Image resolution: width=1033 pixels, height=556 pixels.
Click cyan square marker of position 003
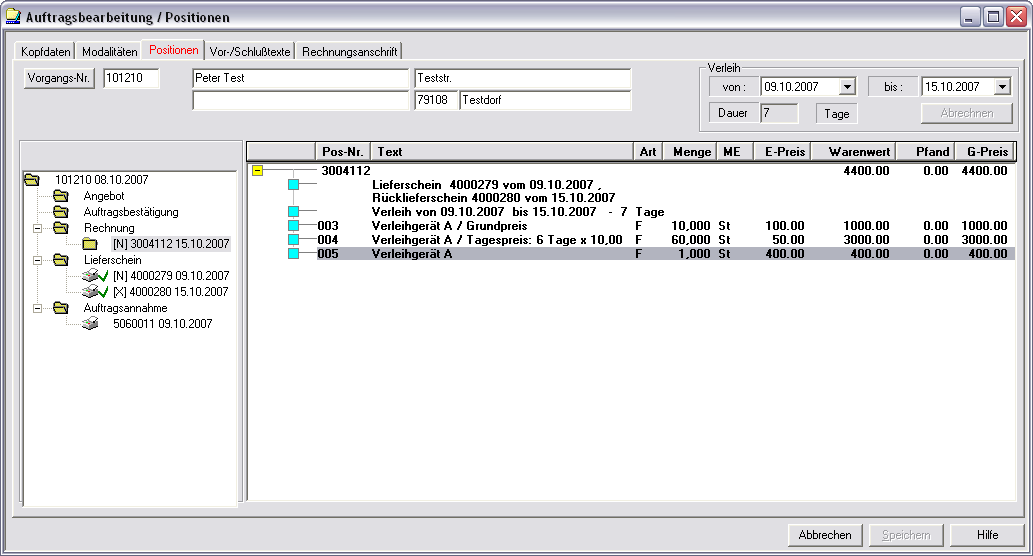[293, 226]
